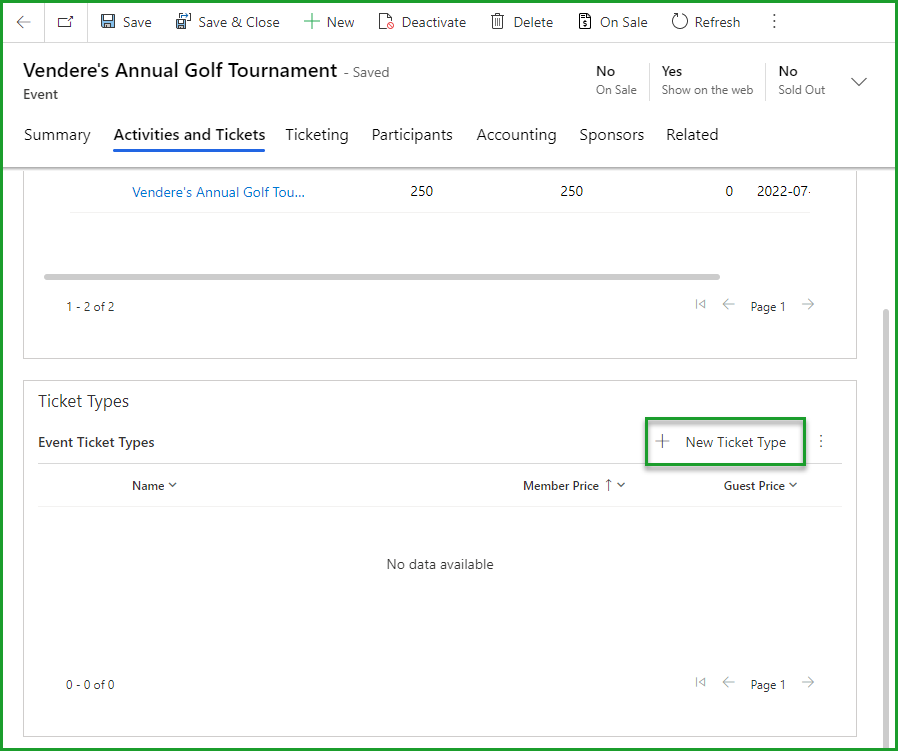Open Event Ticket Types more options
This screenshot has width=898, height=751.
pyautogui.click(x=821, y=441)
